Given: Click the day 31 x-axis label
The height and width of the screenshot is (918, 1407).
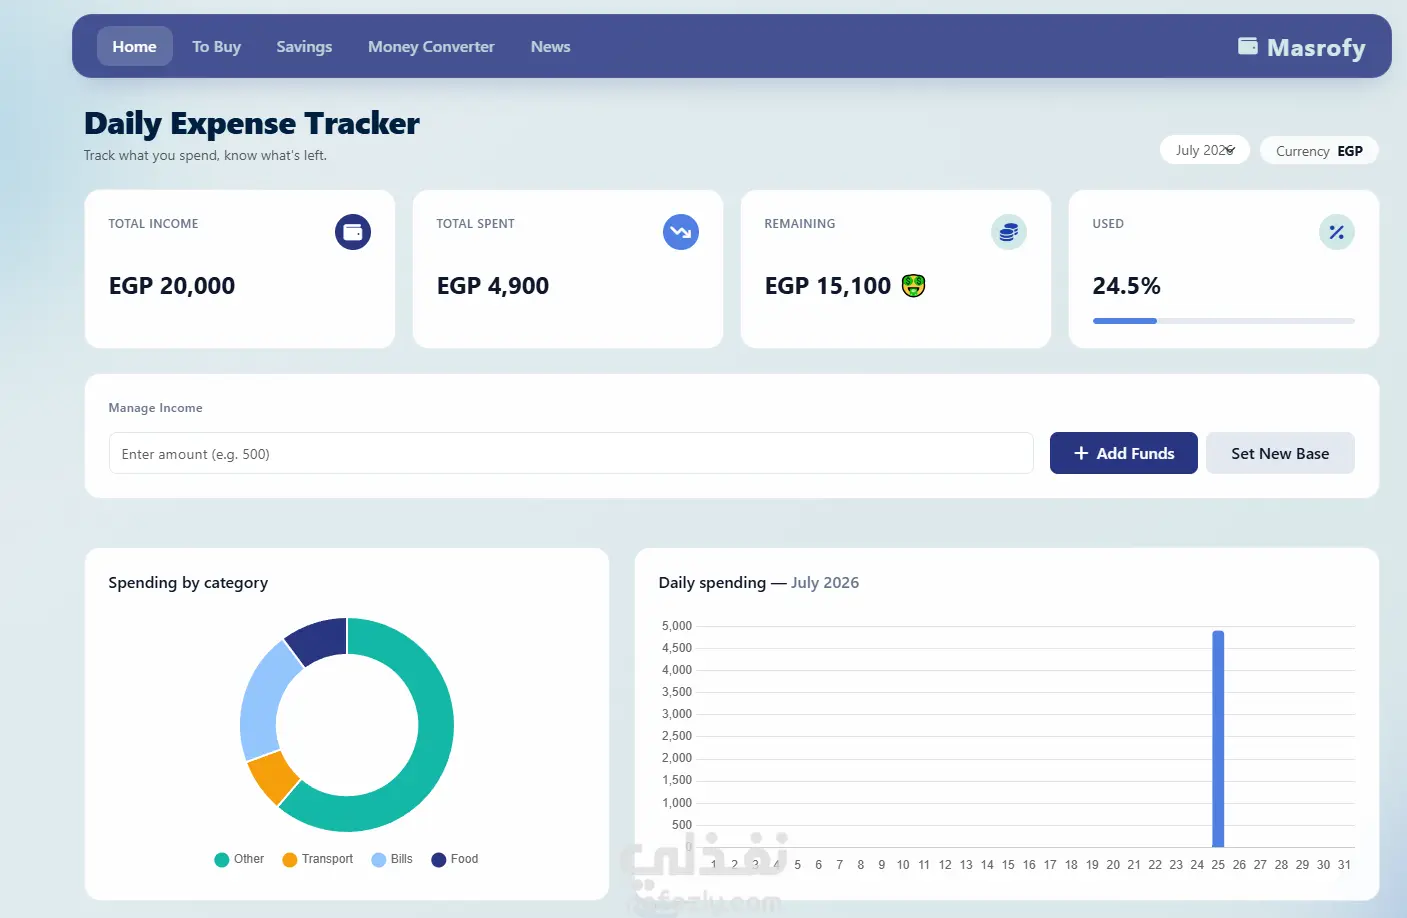Looking at the screenshot, I should coord(1344,865).
